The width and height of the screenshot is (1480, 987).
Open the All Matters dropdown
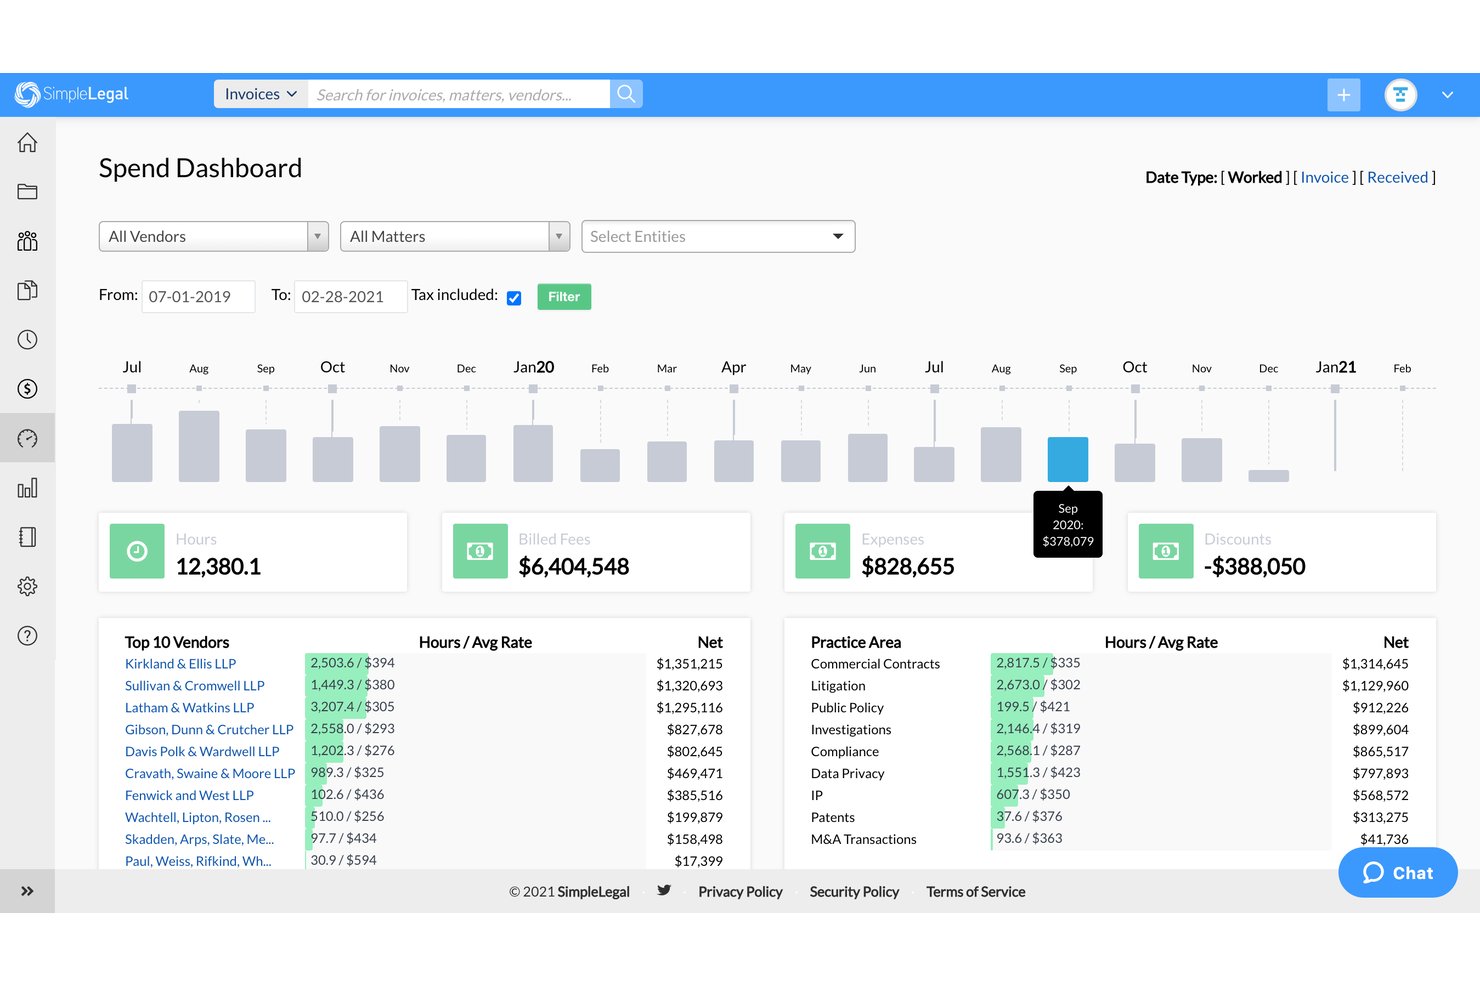[455, 236]
